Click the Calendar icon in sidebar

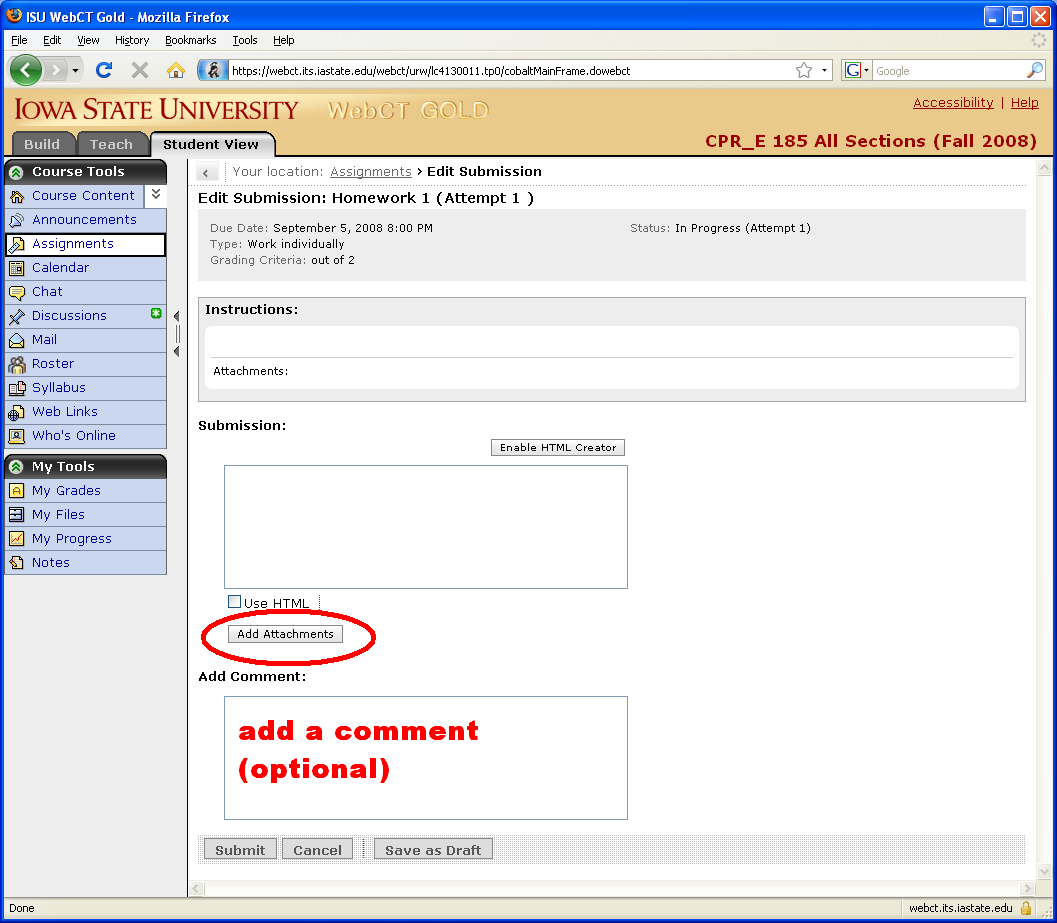[16, 268]
